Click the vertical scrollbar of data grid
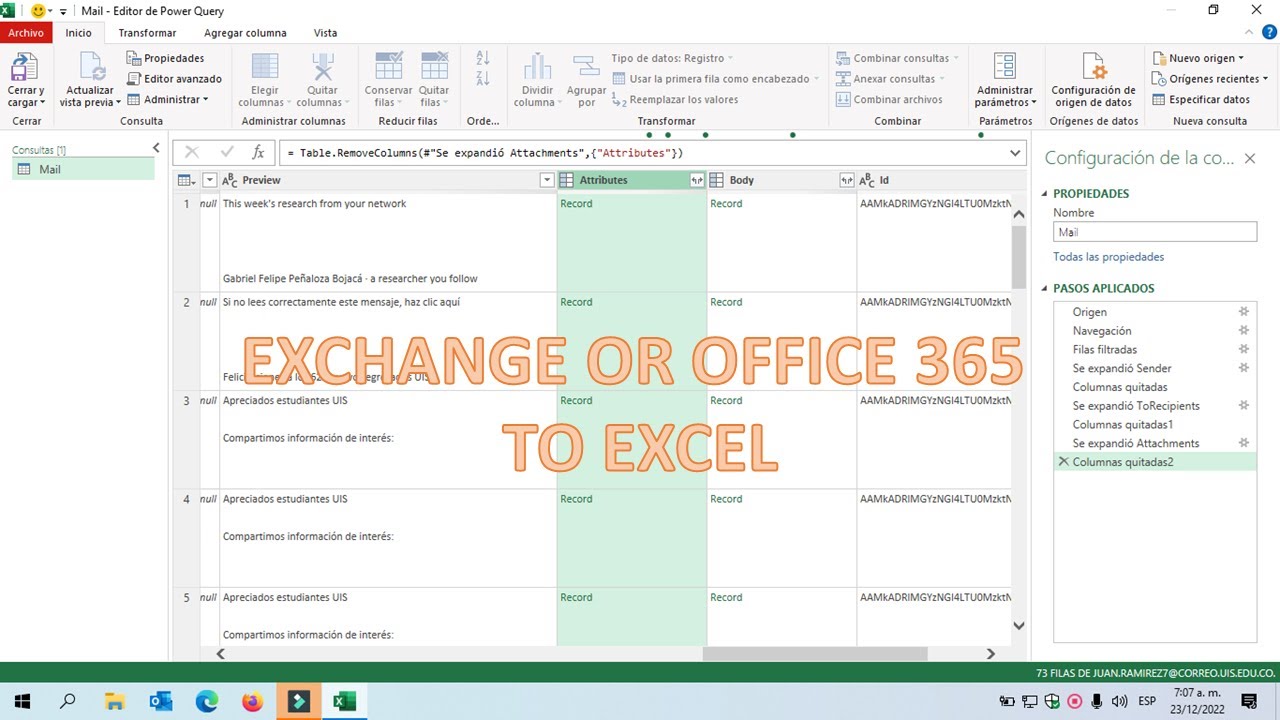This screenshot has height=720, width=1280. [1019, 255]
